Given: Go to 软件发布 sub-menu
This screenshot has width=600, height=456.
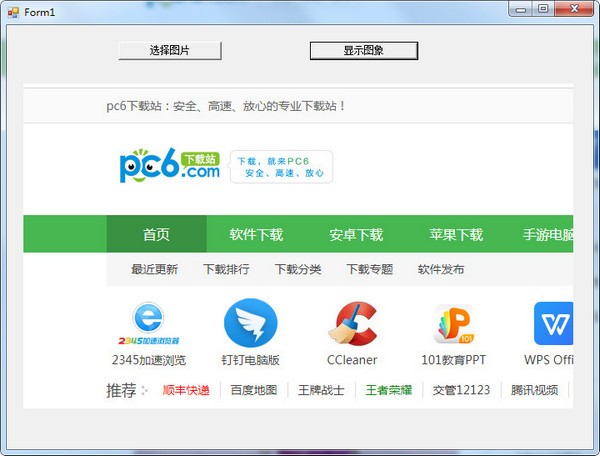Looking at the screenshot, I should 441,269.
